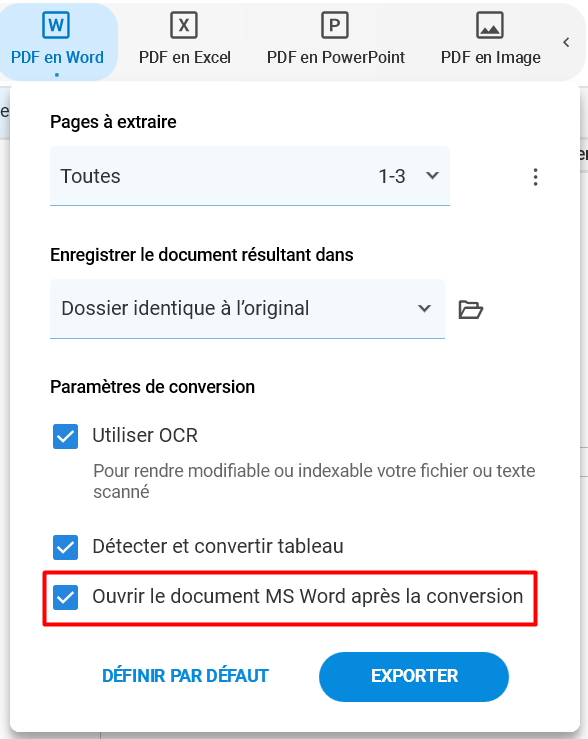Screen dimensions: 588x739
Task: Click the Toutes pages selection text
Action: tap(90, 176)
